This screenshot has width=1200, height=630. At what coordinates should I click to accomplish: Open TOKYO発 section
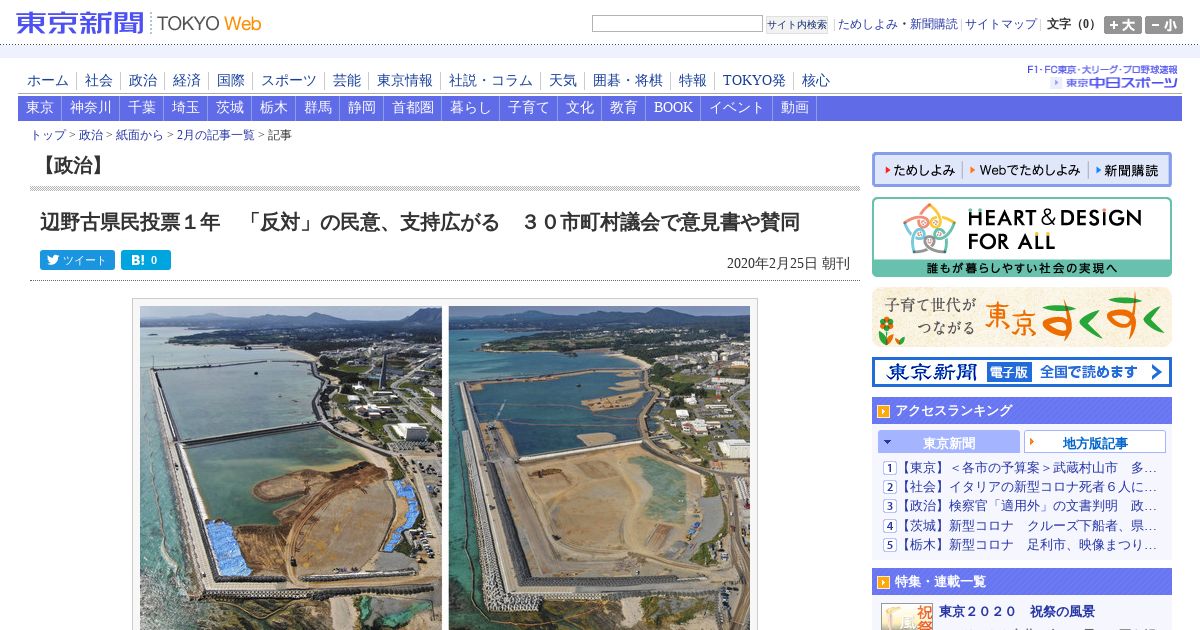(754, 80)
